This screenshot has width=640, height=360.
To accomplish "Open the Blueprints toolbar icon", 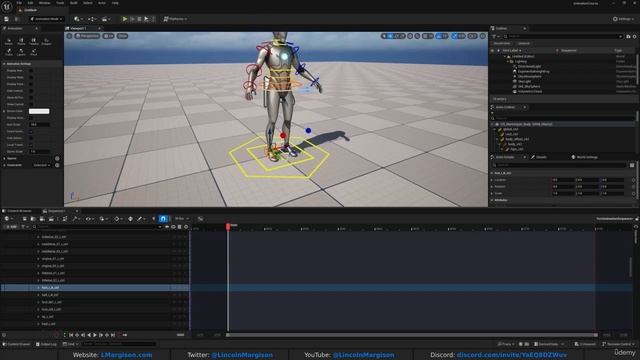I will [92, 19].
